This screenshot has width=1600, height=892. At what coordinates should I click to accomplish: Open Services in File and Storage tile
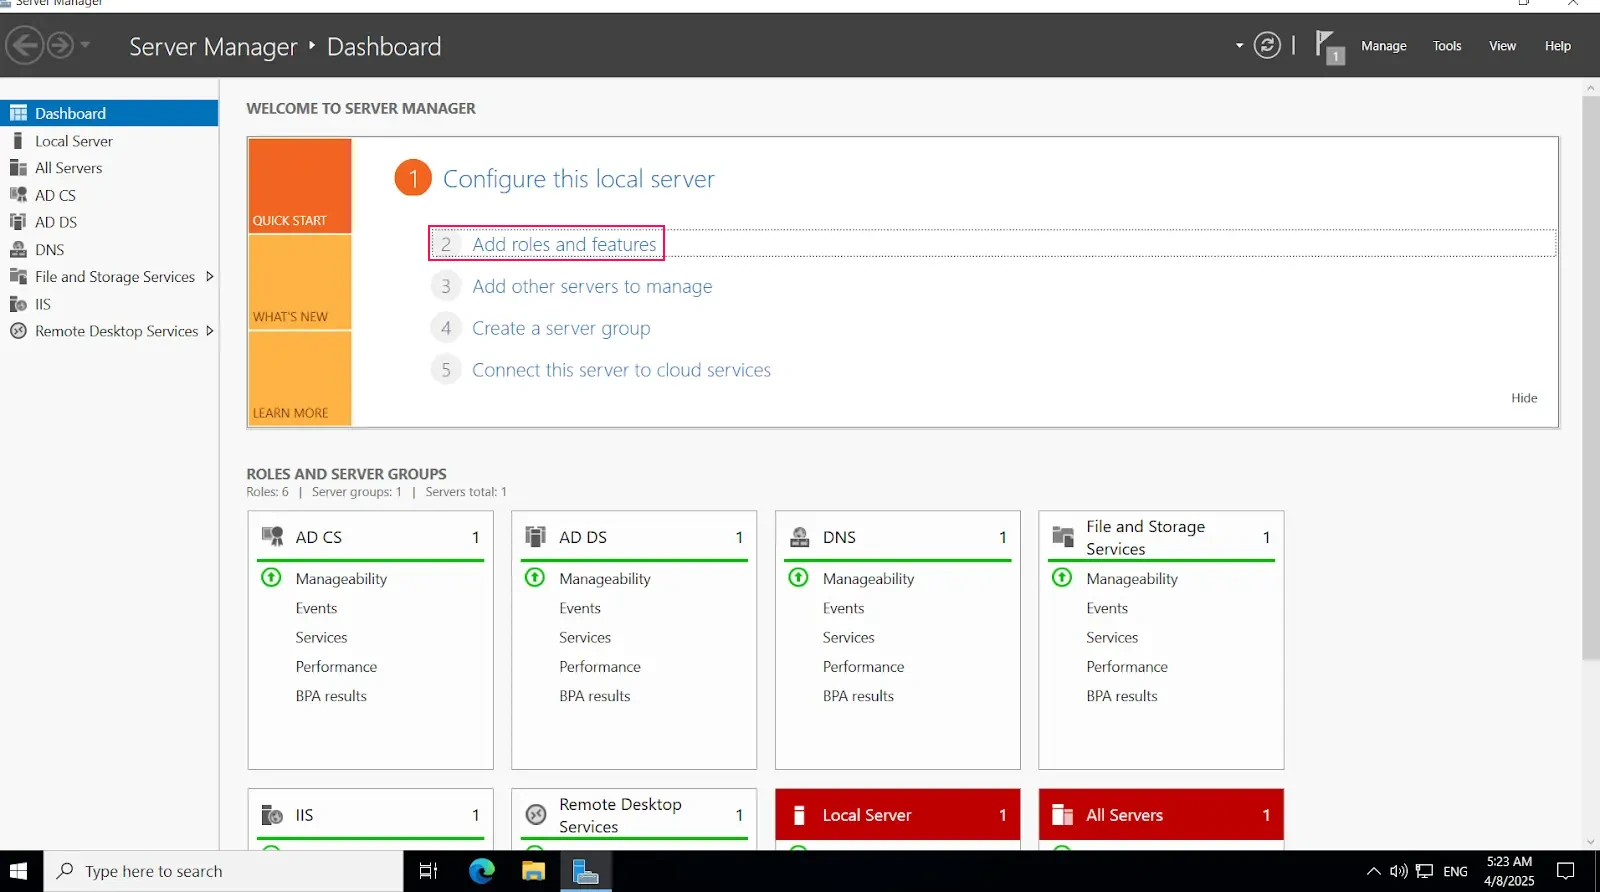click(x=1112, y=637)
